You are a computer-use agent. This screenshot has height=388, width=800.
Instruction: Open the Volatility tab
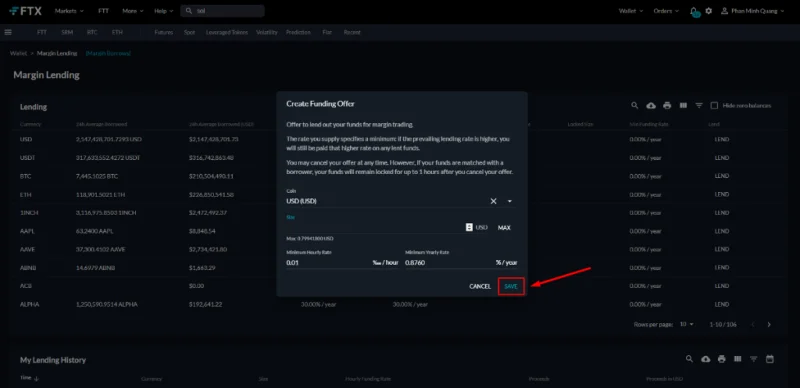pyautogui.click(x=267, y=32)
